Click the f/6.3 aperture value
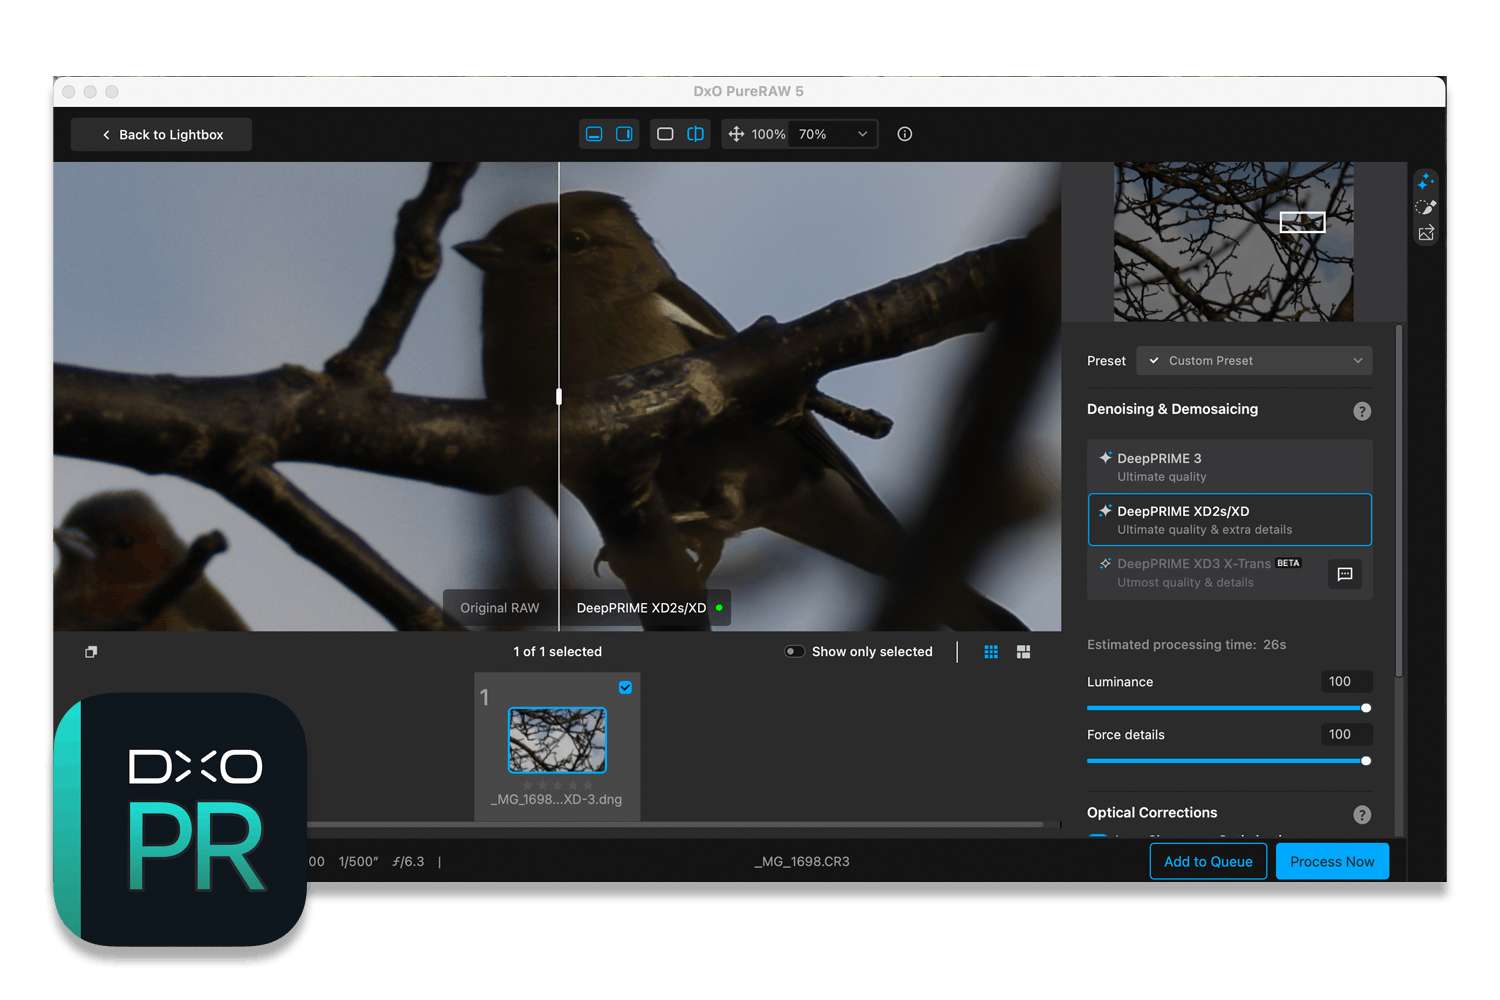The width and height of the screenshot is (1500, 1000). point(408,862)
